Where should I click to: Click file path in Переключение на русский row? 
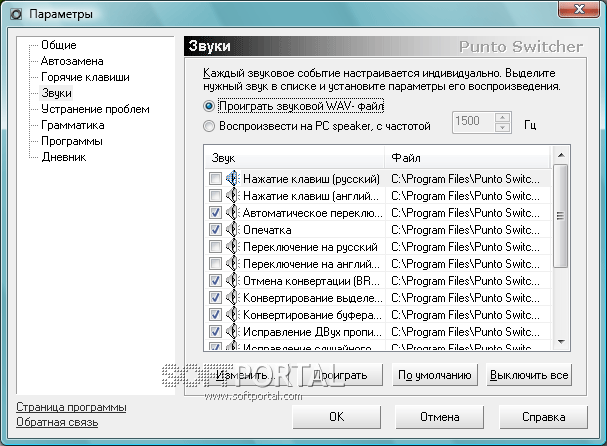coord(465,247)
